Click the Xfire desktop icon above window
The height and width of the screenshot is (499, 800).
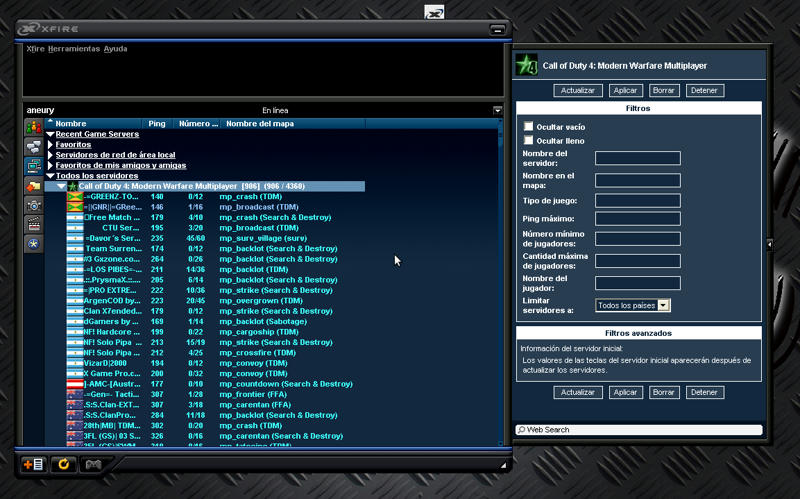(434, 12)
